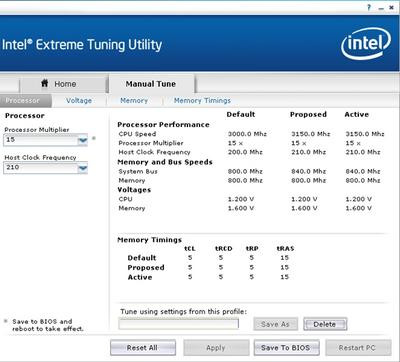The image size is (400, 362).
Task: Click the tRP column header
Action: 252,248
